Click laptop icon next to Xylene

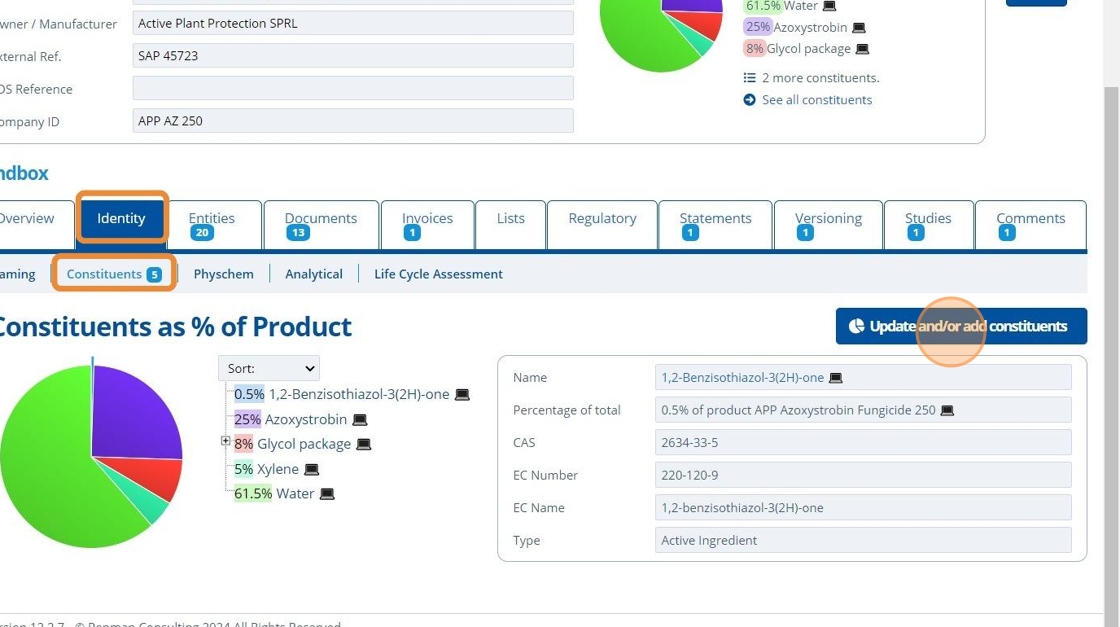click(x=311, y=469)
